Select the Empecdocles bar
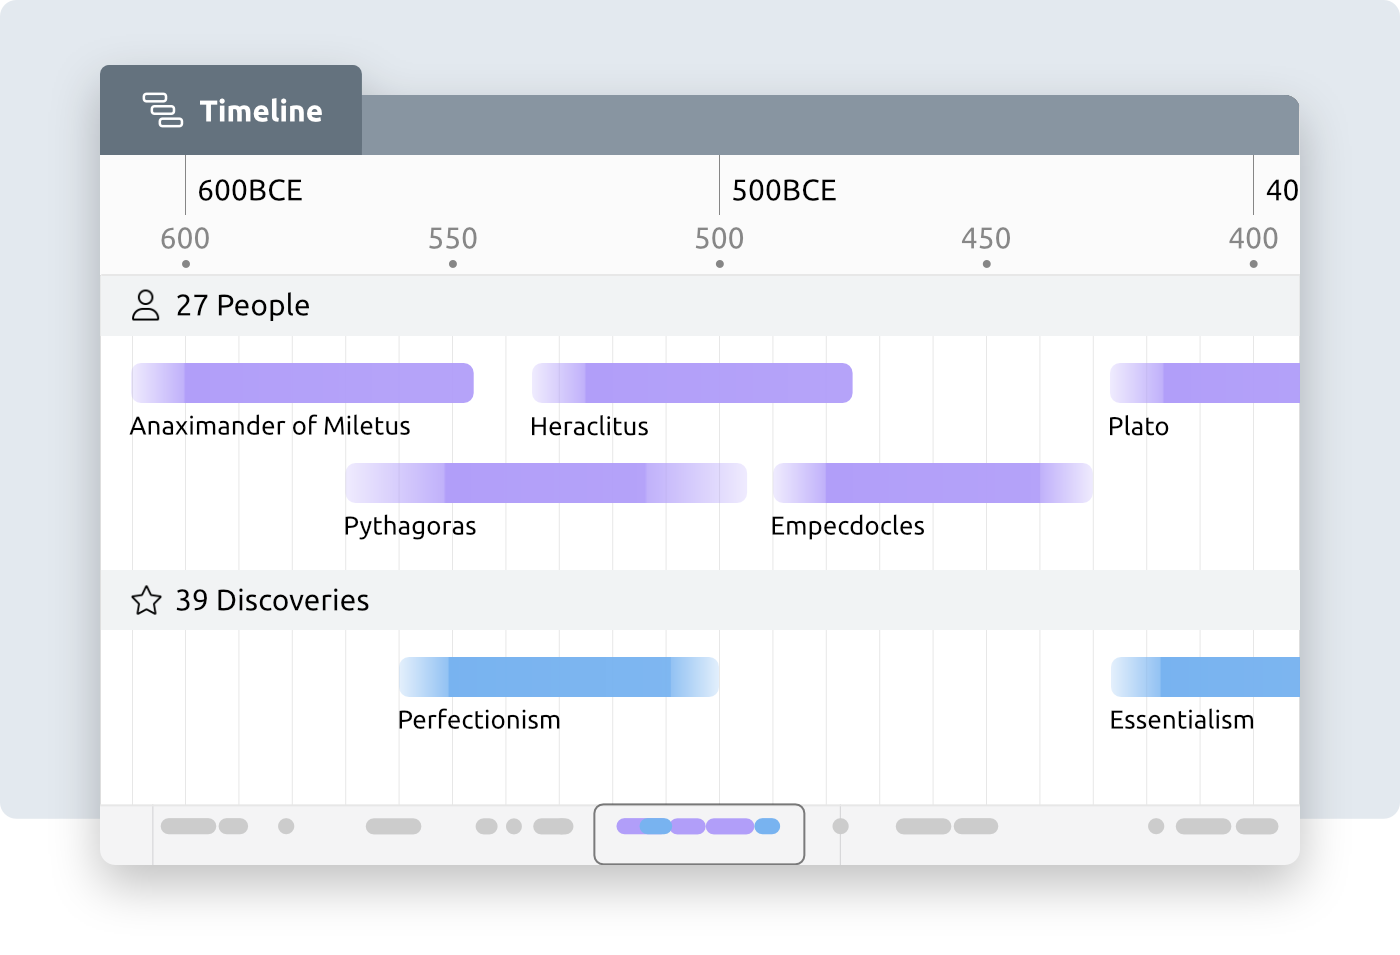Viewport: 1400px width, 955px height. 931,483
